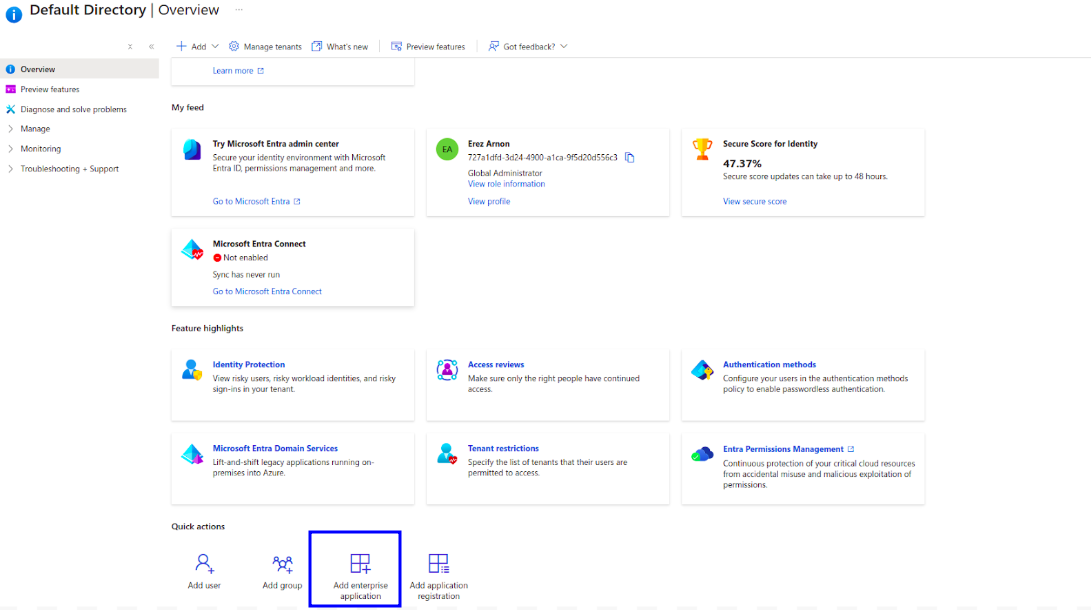Close the sidebar search with X icon
Viewport: 1091px width, 610px height.
pos(130,47)
